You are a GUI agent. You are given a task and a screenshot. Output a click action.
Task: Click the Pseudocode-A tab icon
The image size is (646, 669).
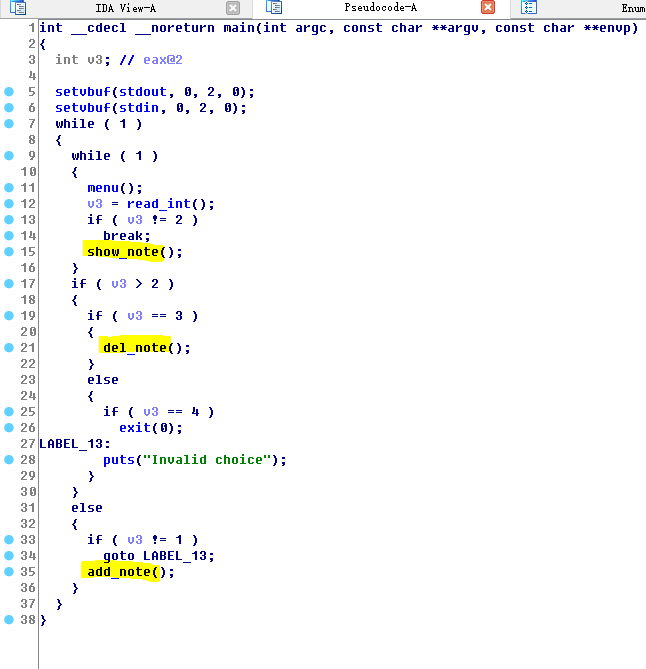(274, 7)
